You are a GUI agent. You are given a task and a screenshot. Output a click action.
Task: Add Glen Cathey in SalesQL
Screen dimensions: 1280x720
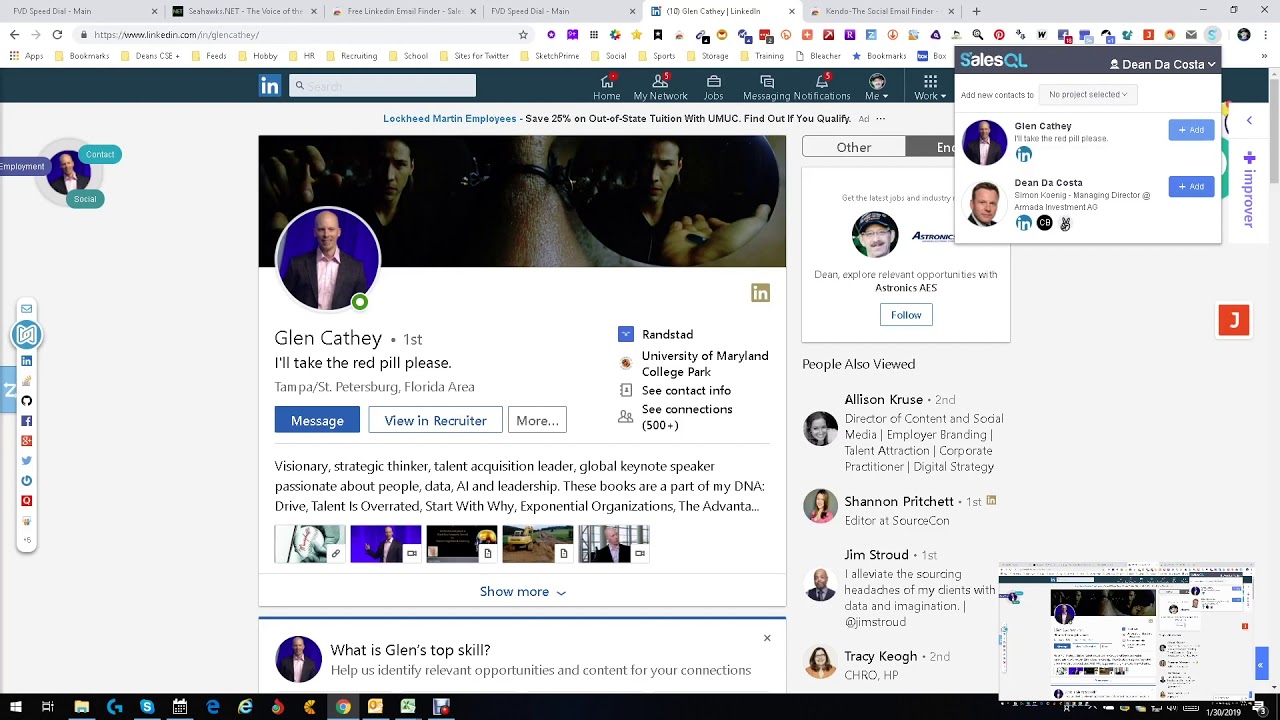[x=1191, y=130]
